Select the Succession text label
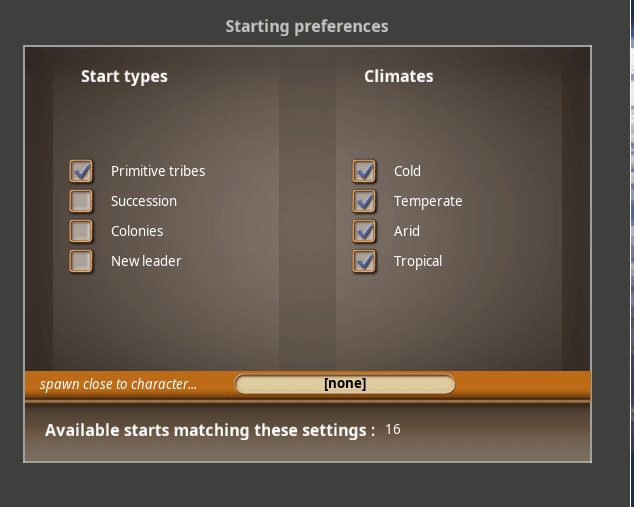 click(x=144, y=201)
